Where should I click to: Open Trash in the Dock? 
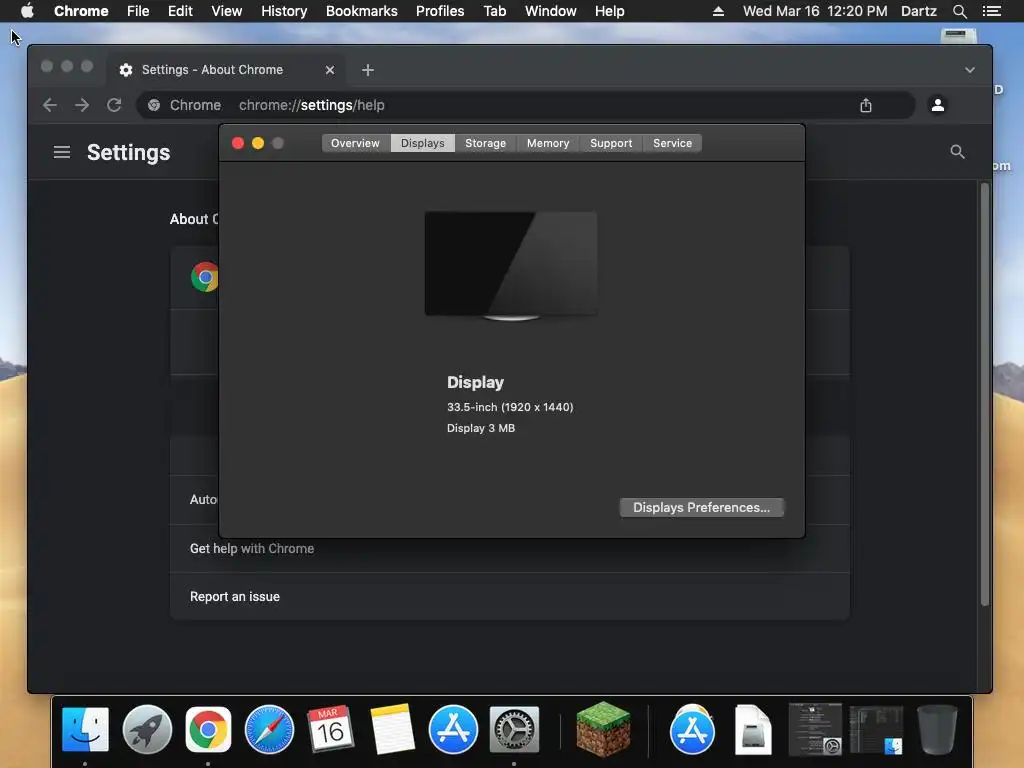click(937, 729)
